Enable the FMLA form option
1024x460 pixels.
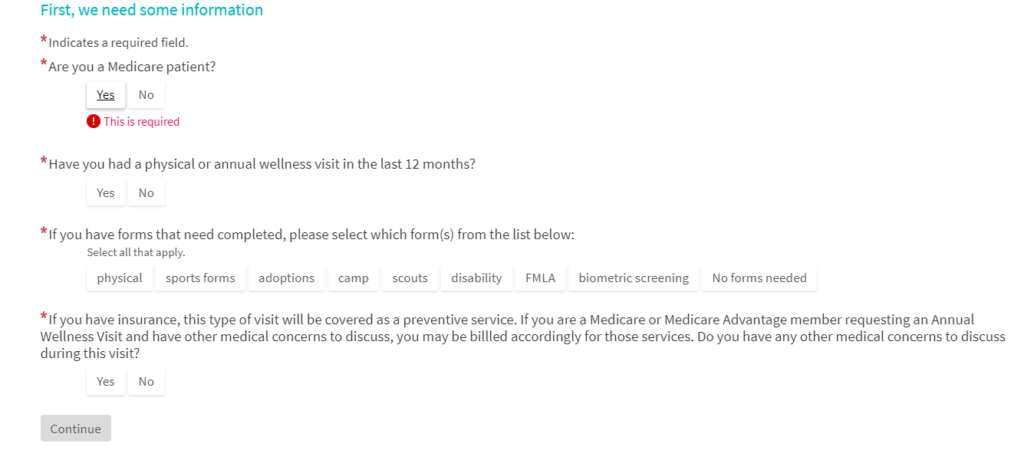tap(540, 278)
